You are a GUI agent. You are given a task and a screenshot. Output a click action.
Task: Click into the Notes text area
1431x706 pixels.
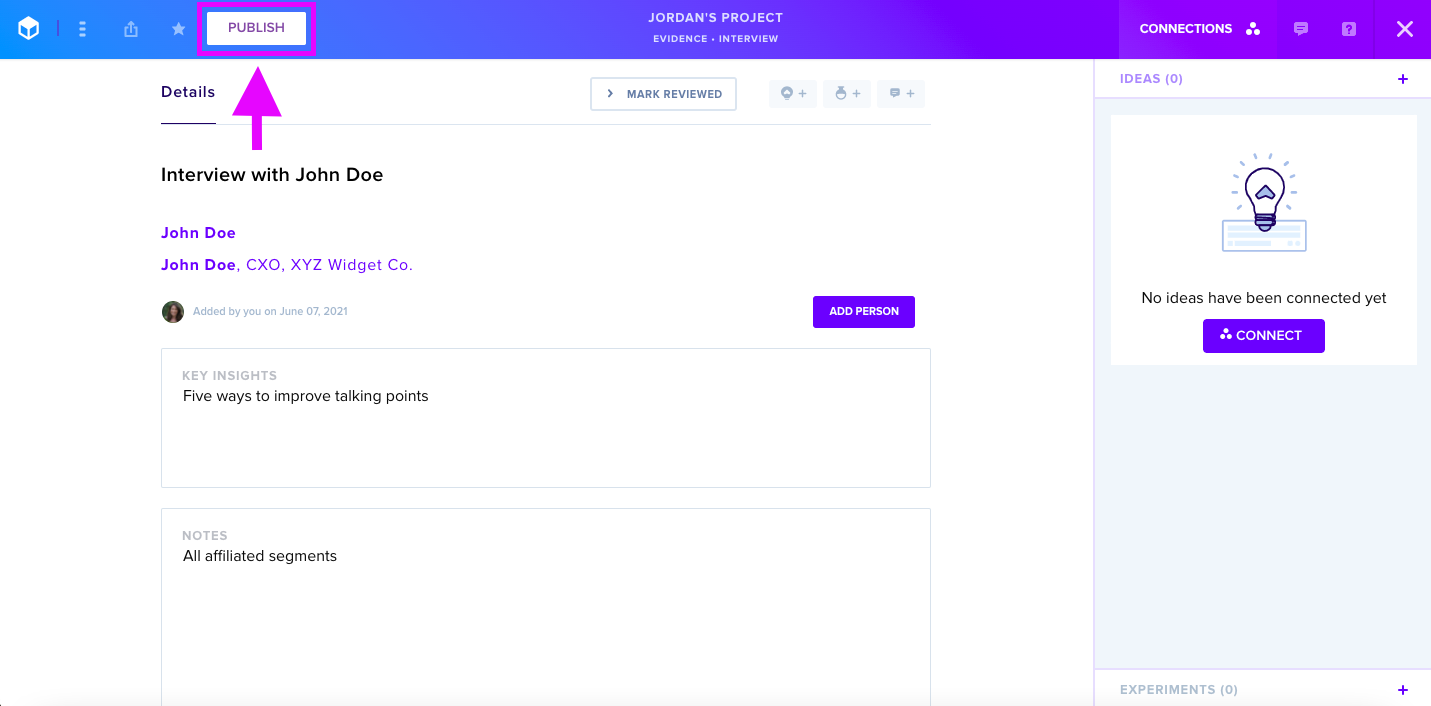click(x=546, y=607)
